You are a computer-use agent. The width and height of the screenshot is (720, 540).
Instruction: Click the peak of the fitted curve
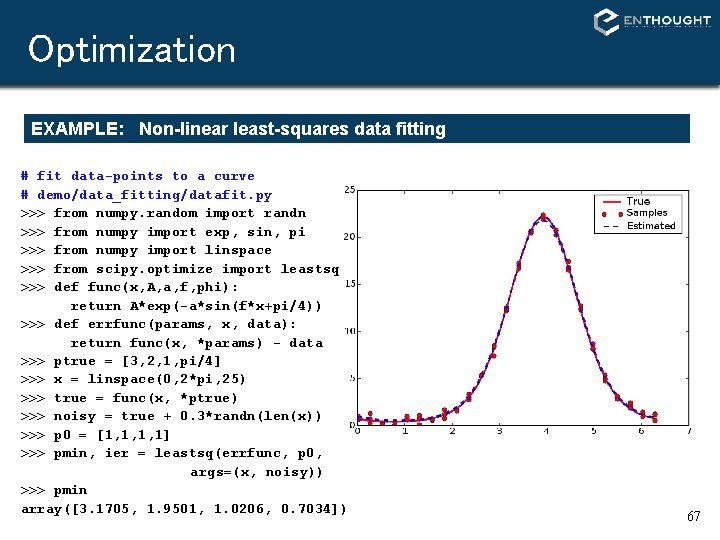tap(543, 216)
